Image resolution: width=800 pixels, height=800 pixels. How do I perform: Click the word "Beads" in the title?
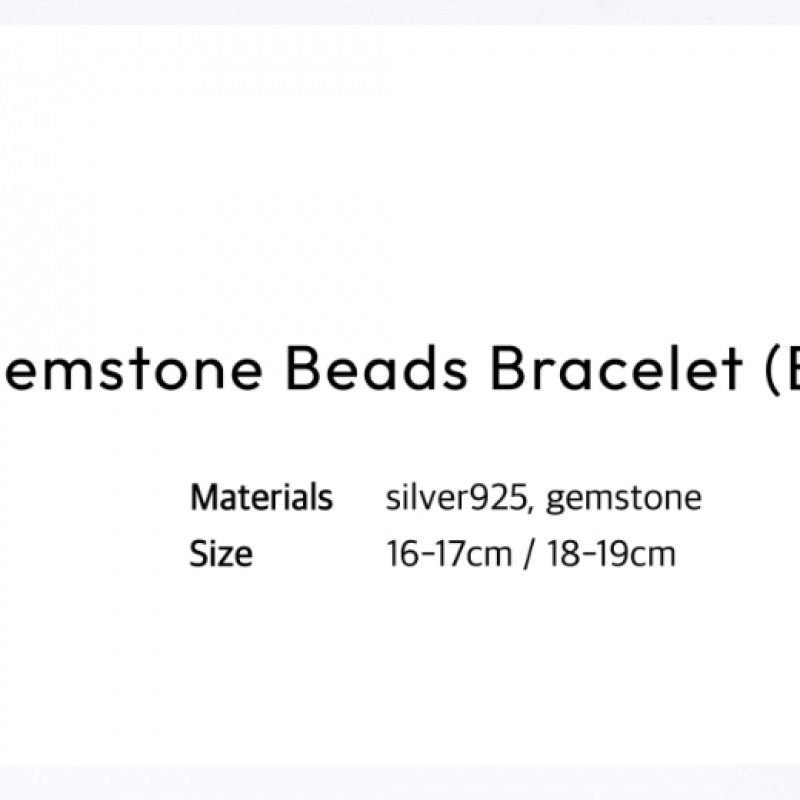pos(379,370)
